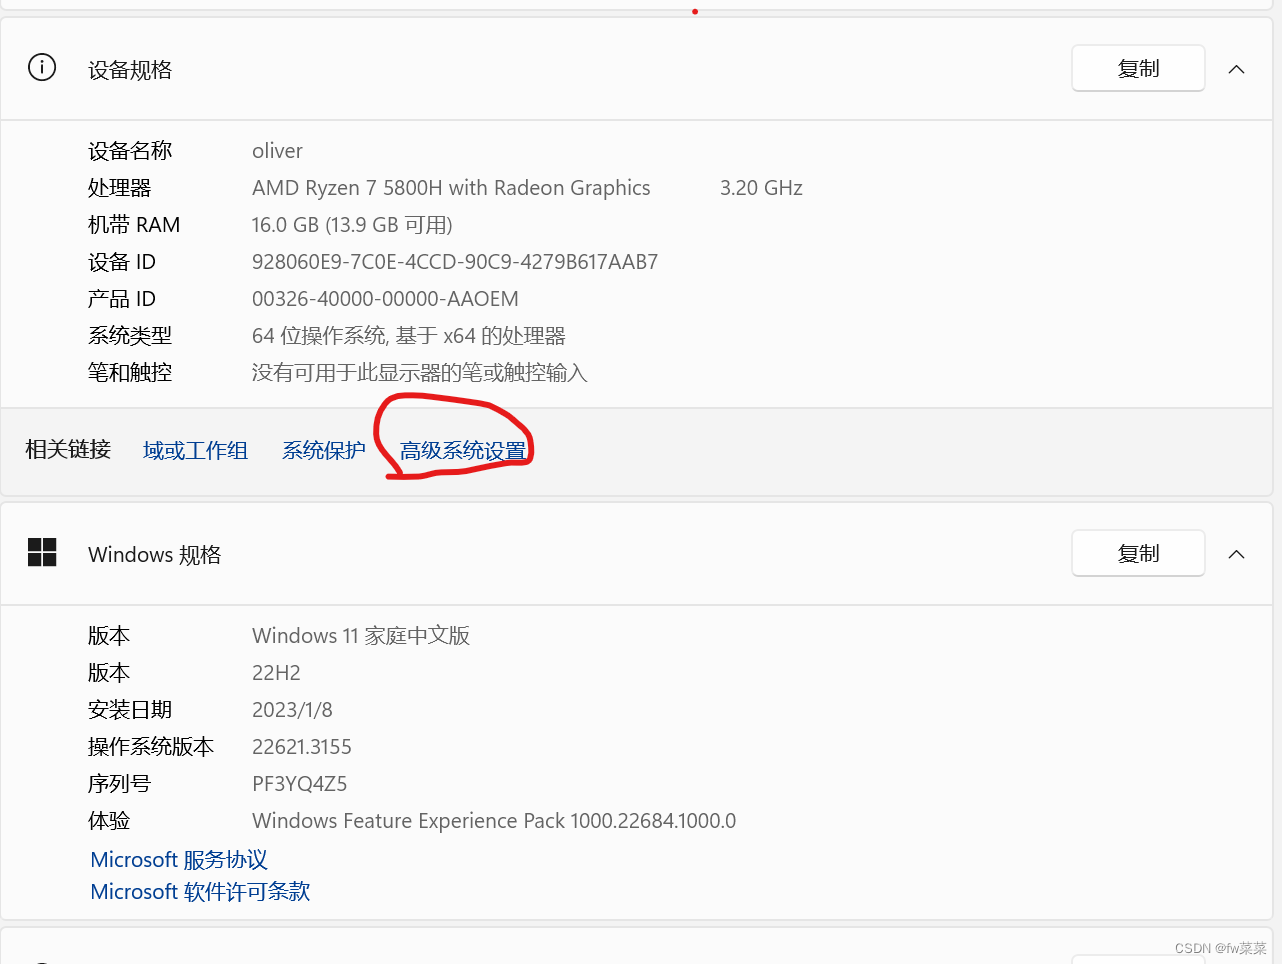Click 复制 button in the Windows 规格 section

click(x=1137, y=553)
